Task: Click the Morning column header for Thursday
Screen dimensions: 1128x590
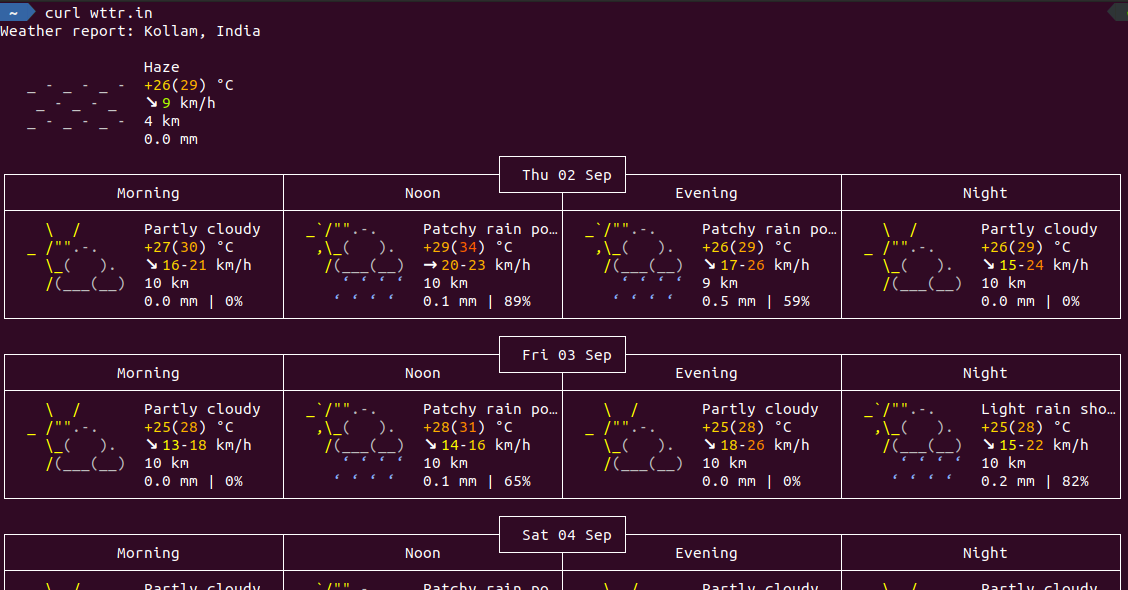Action: (x=148, y=192)
